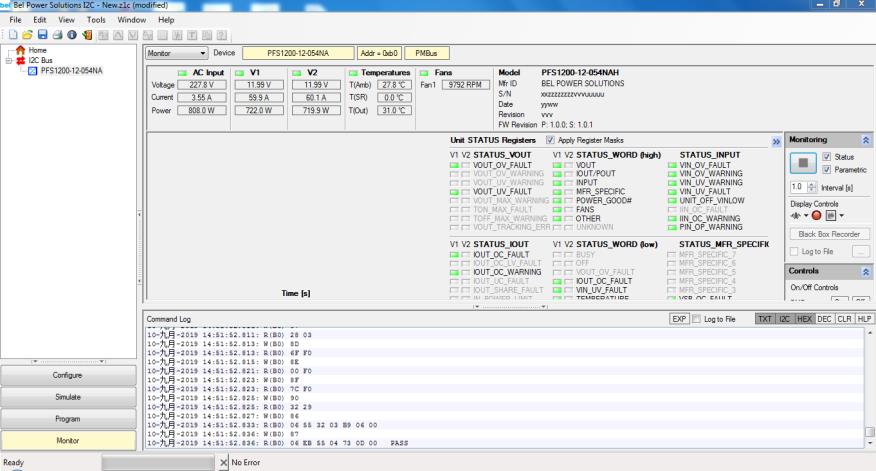Click the Configure button in left sidebar
This screenshot has height=471, width=876.
tap(66, 375)
